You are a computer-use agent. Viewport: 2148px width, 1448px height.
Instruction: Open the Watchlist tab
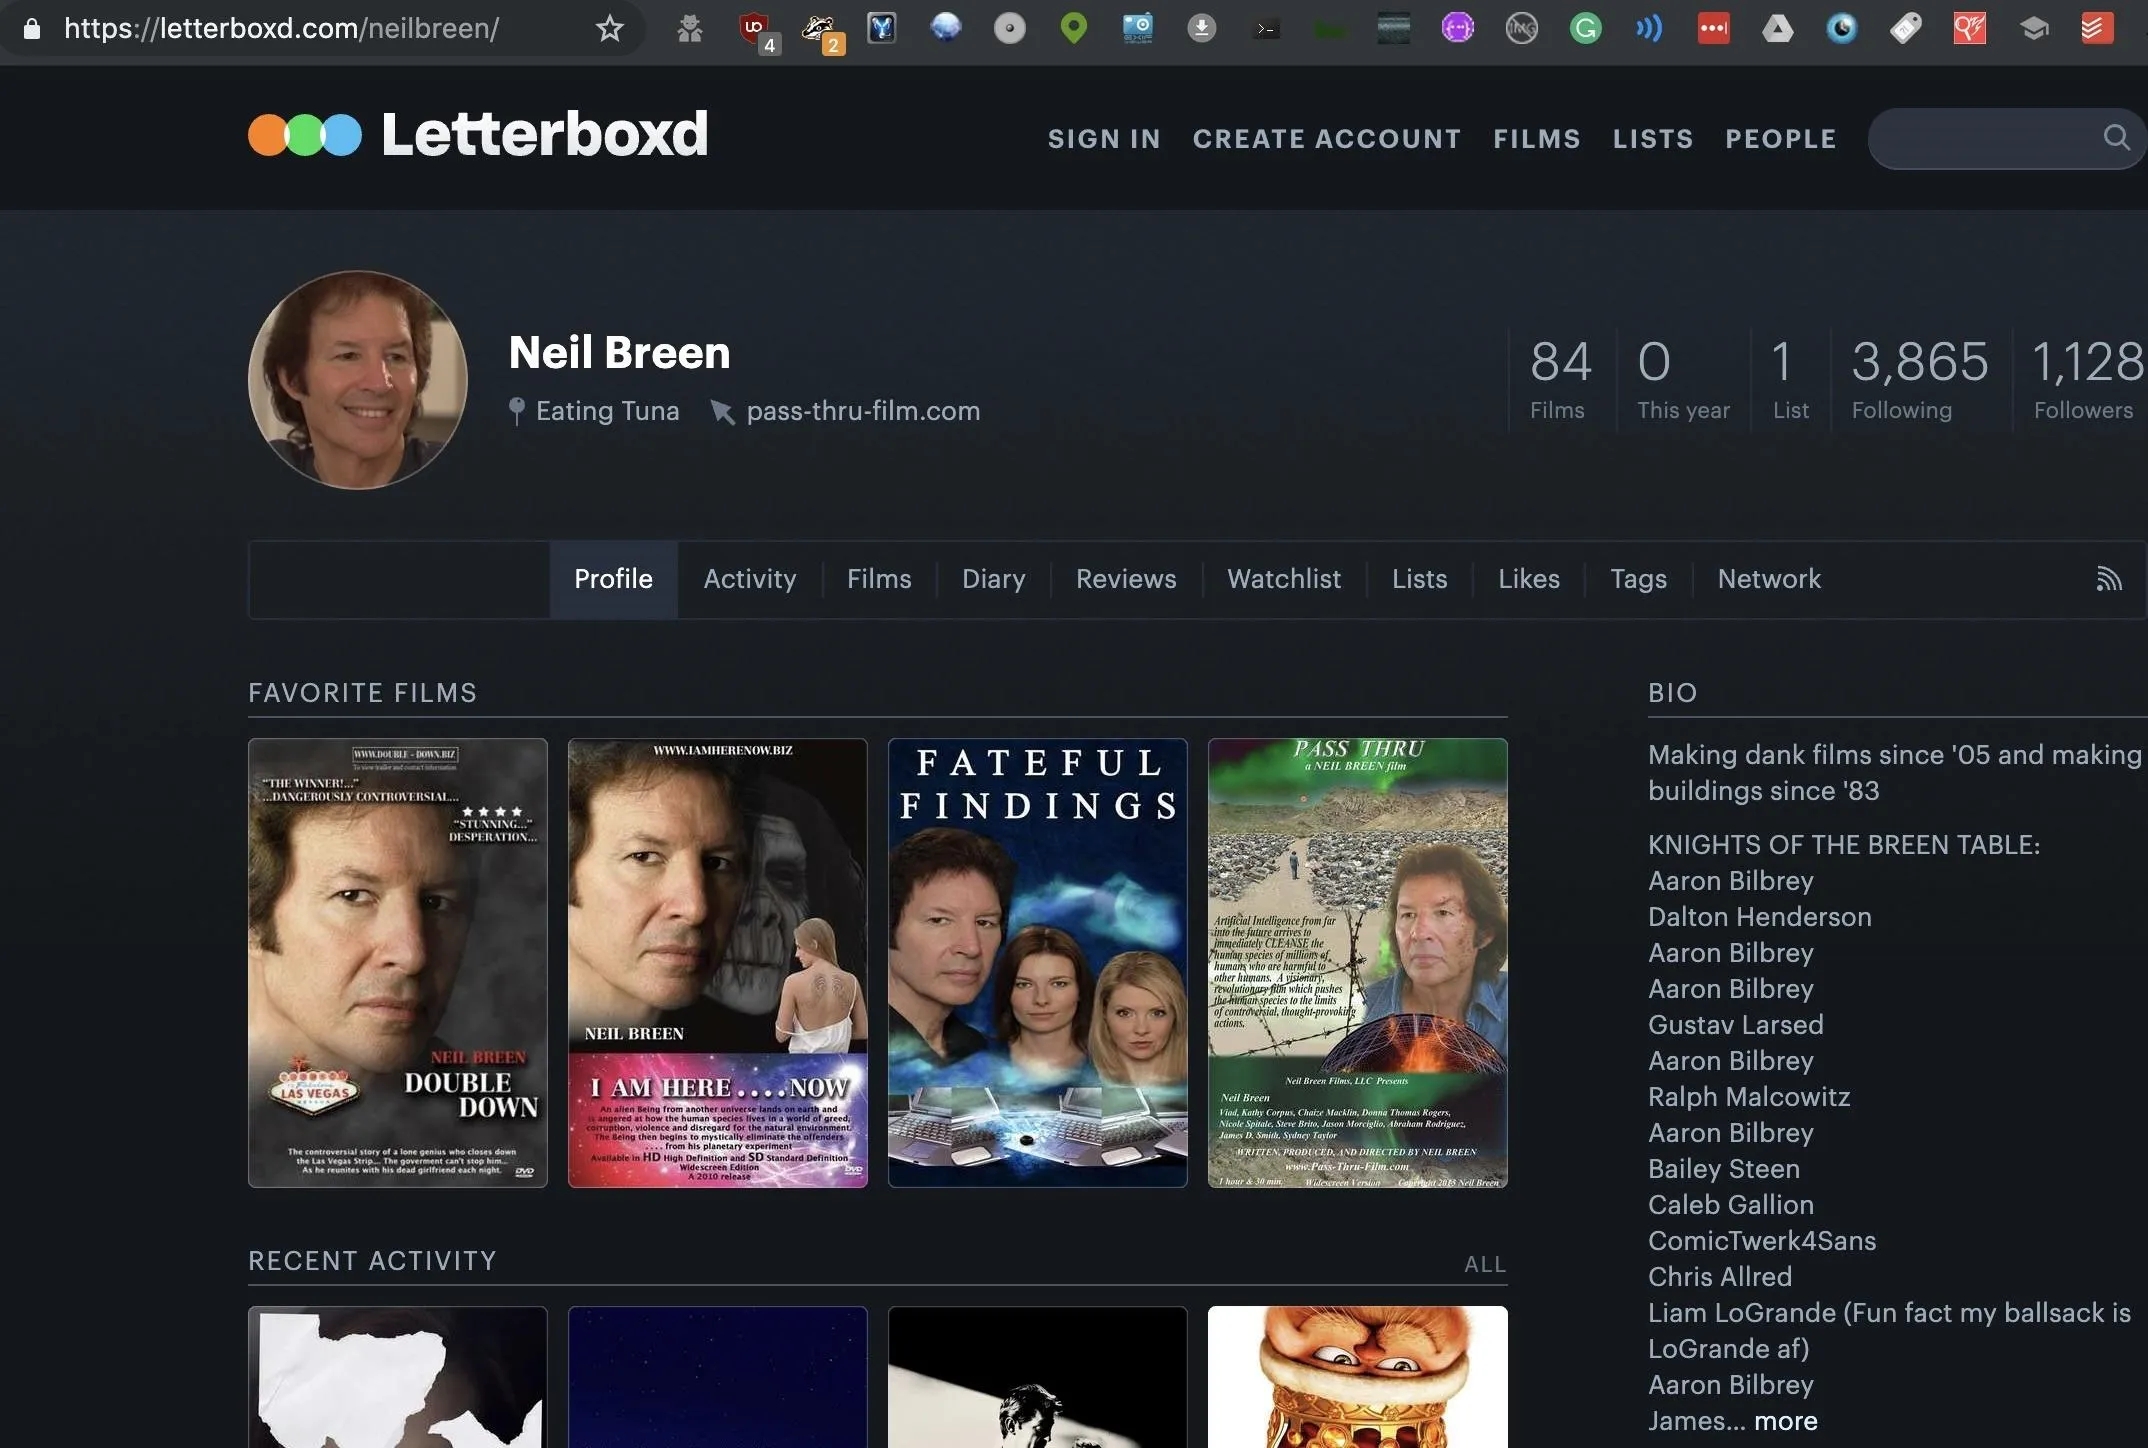tap(1283, 579)
